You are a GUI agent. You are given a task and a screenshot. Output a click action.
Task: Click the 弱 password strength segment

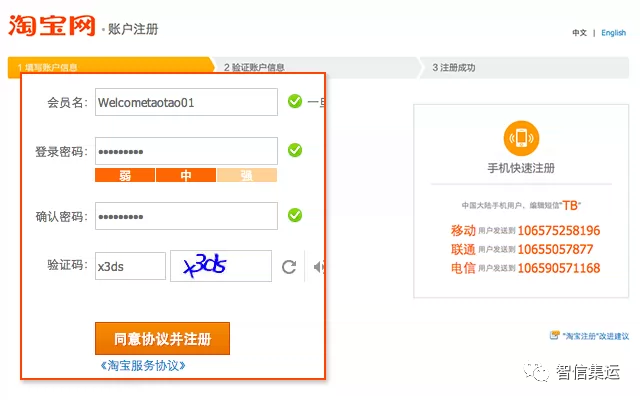tap(125, 176)
